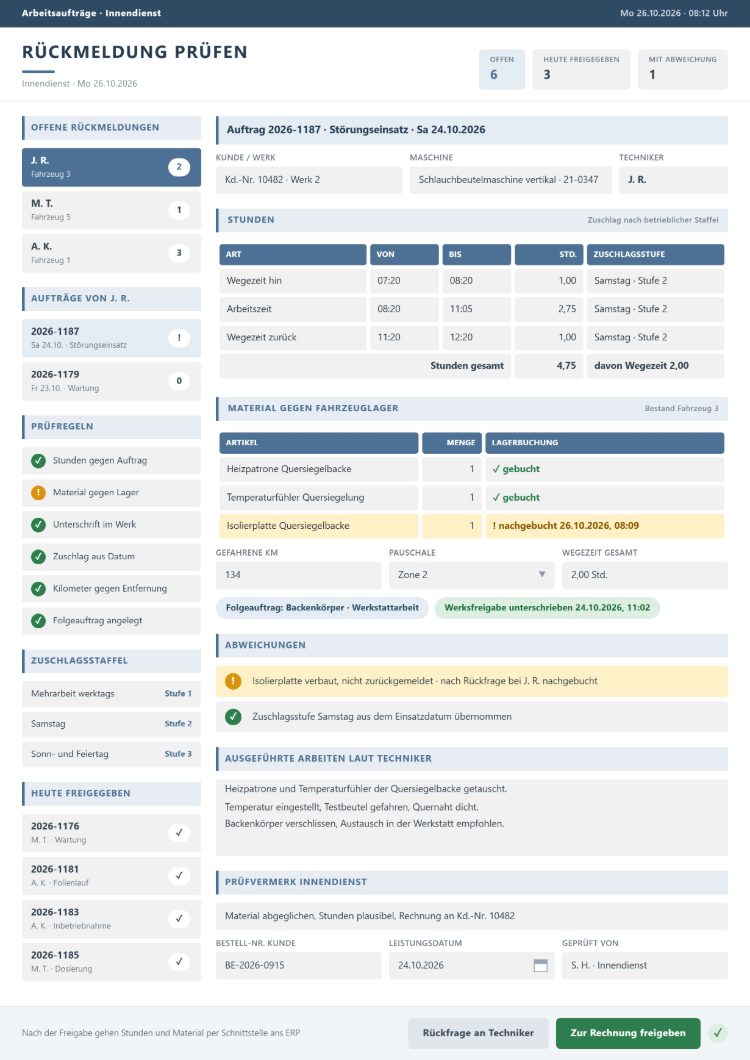Click green check icon beside Stunden gegen Auftrag
The width and height of the screenshot is (750, 1060).
(x=39, y=460)
